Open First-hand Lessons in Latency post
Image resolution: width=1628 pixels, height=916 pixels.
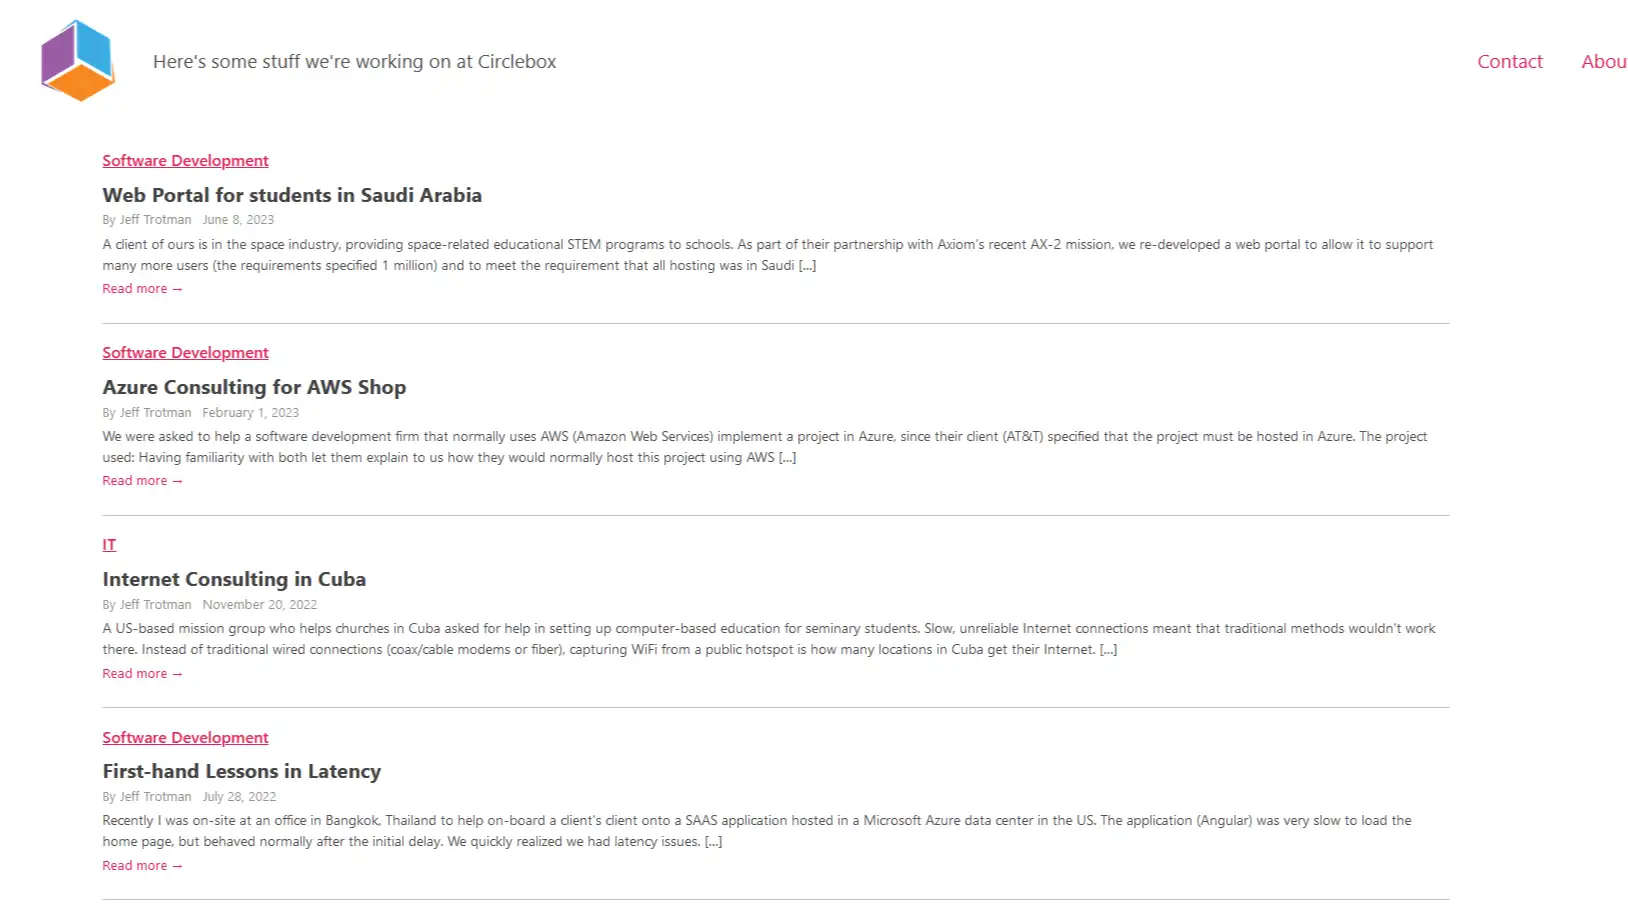[242, 771]
